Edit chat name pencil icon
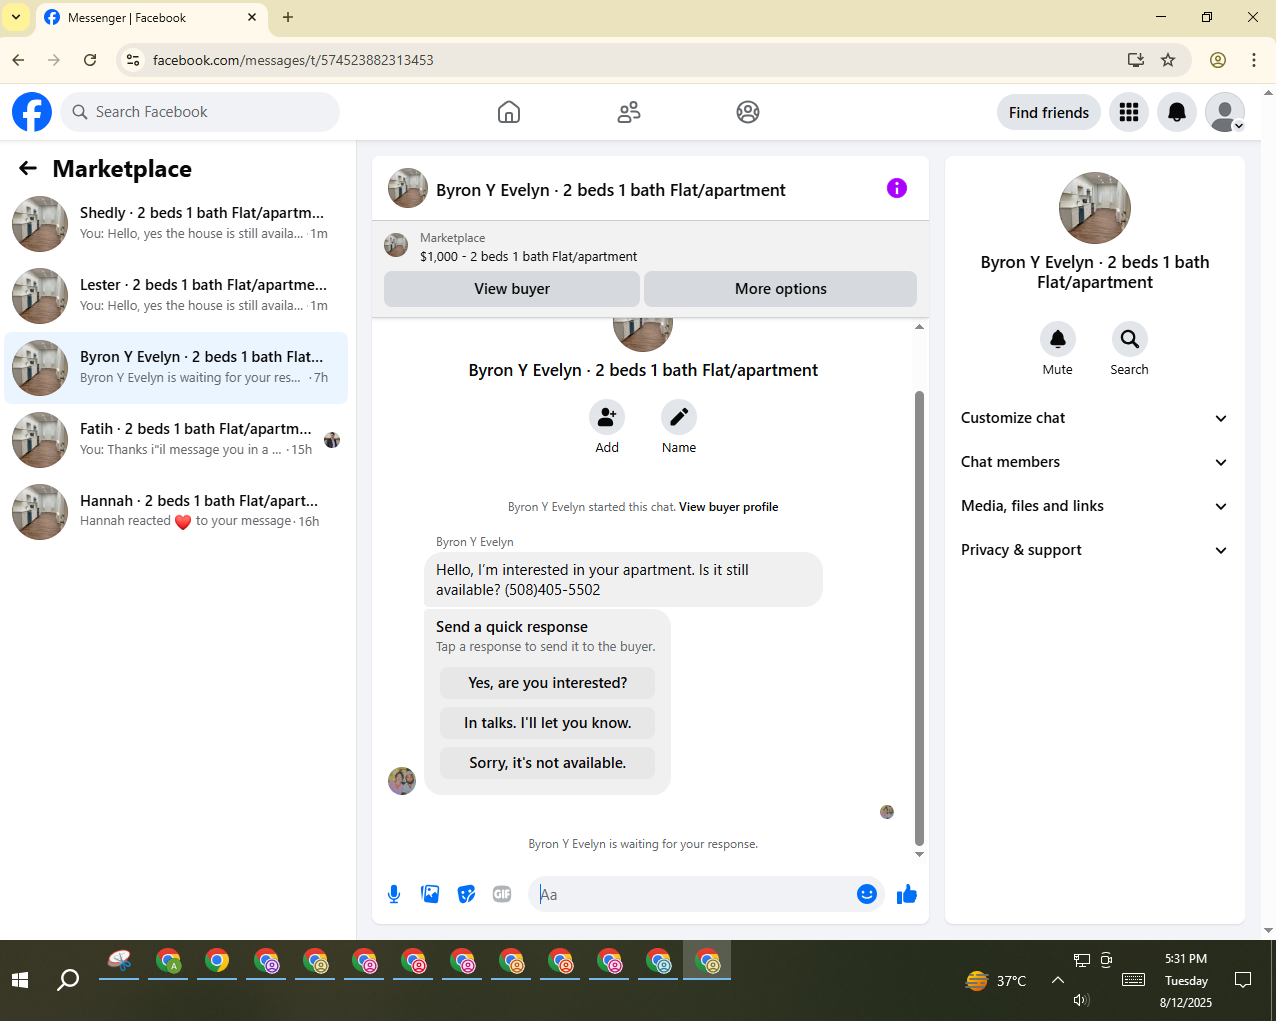The image size is (1276, 1021). 679,417
